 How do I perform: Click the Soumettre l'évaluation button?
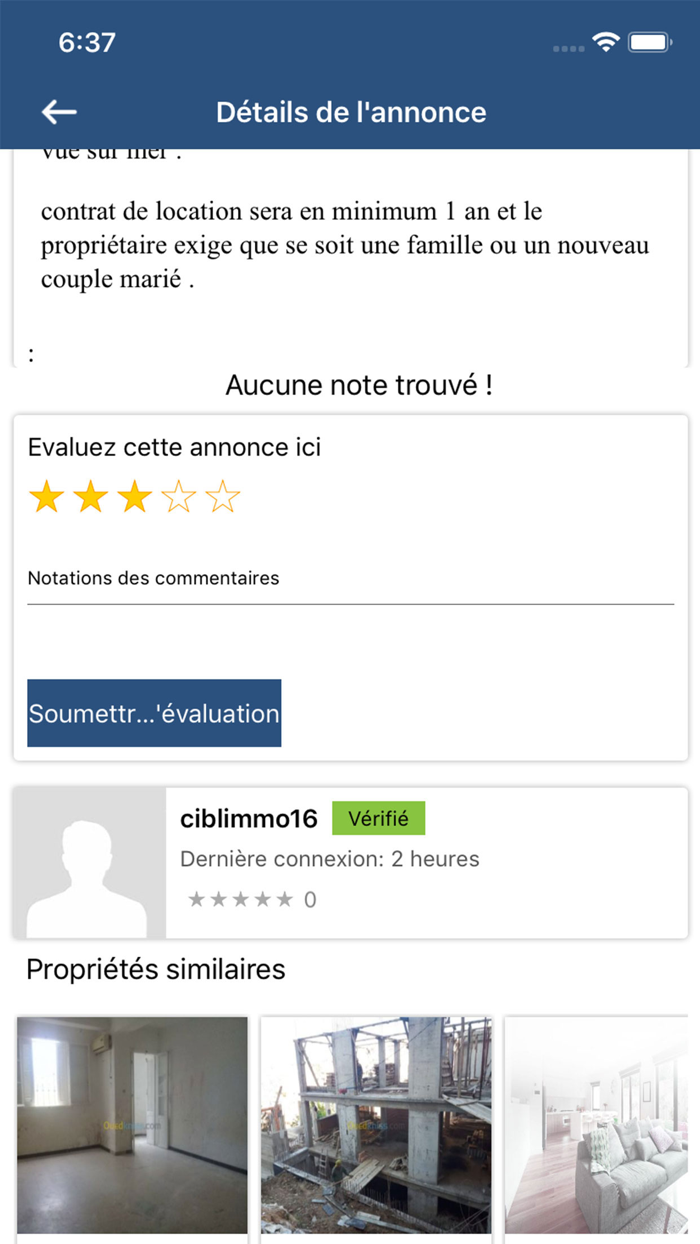coord(154,713)
